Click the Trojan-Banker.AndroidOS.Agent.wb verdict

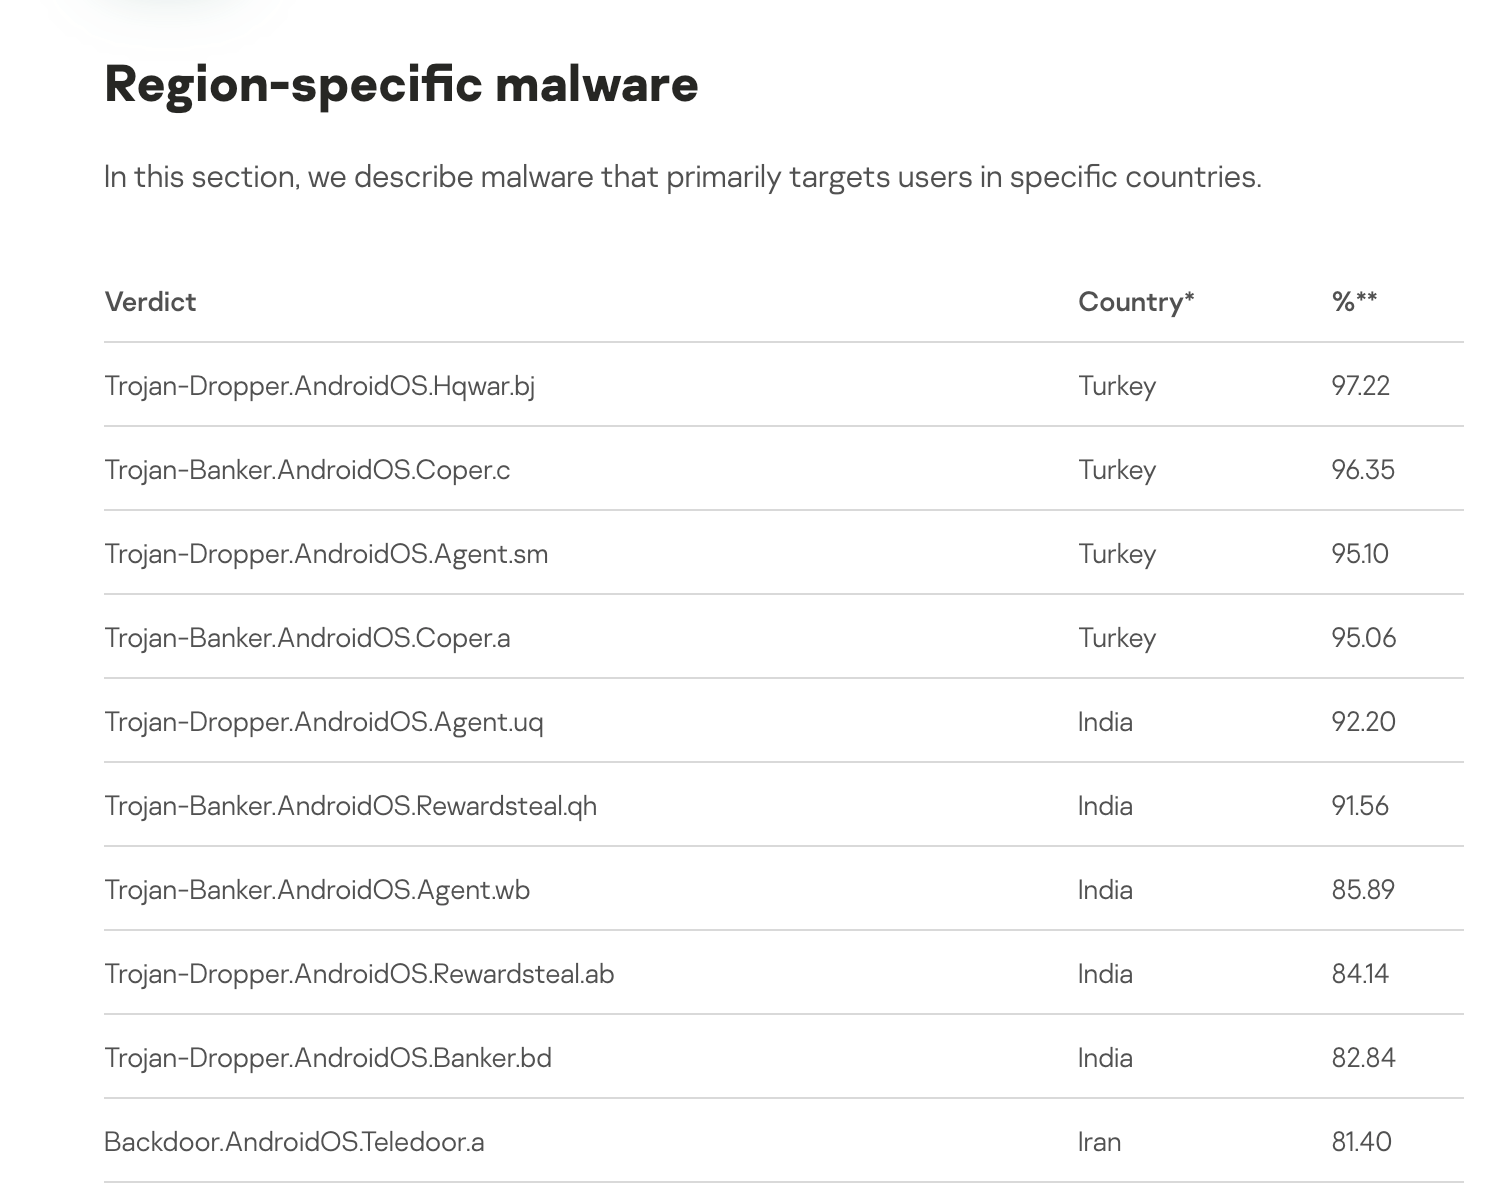point(317,890)
